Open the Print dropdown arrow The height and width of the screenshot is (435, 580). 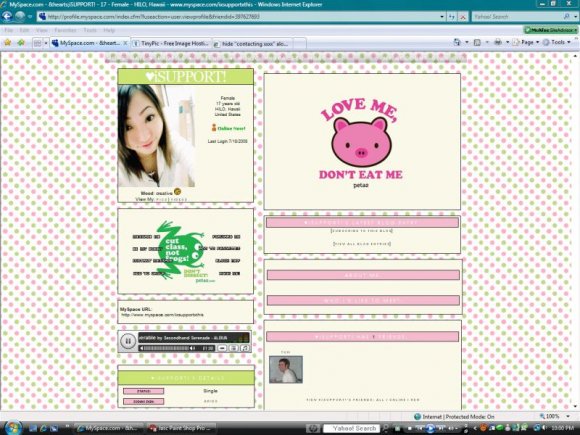[507, 43]
